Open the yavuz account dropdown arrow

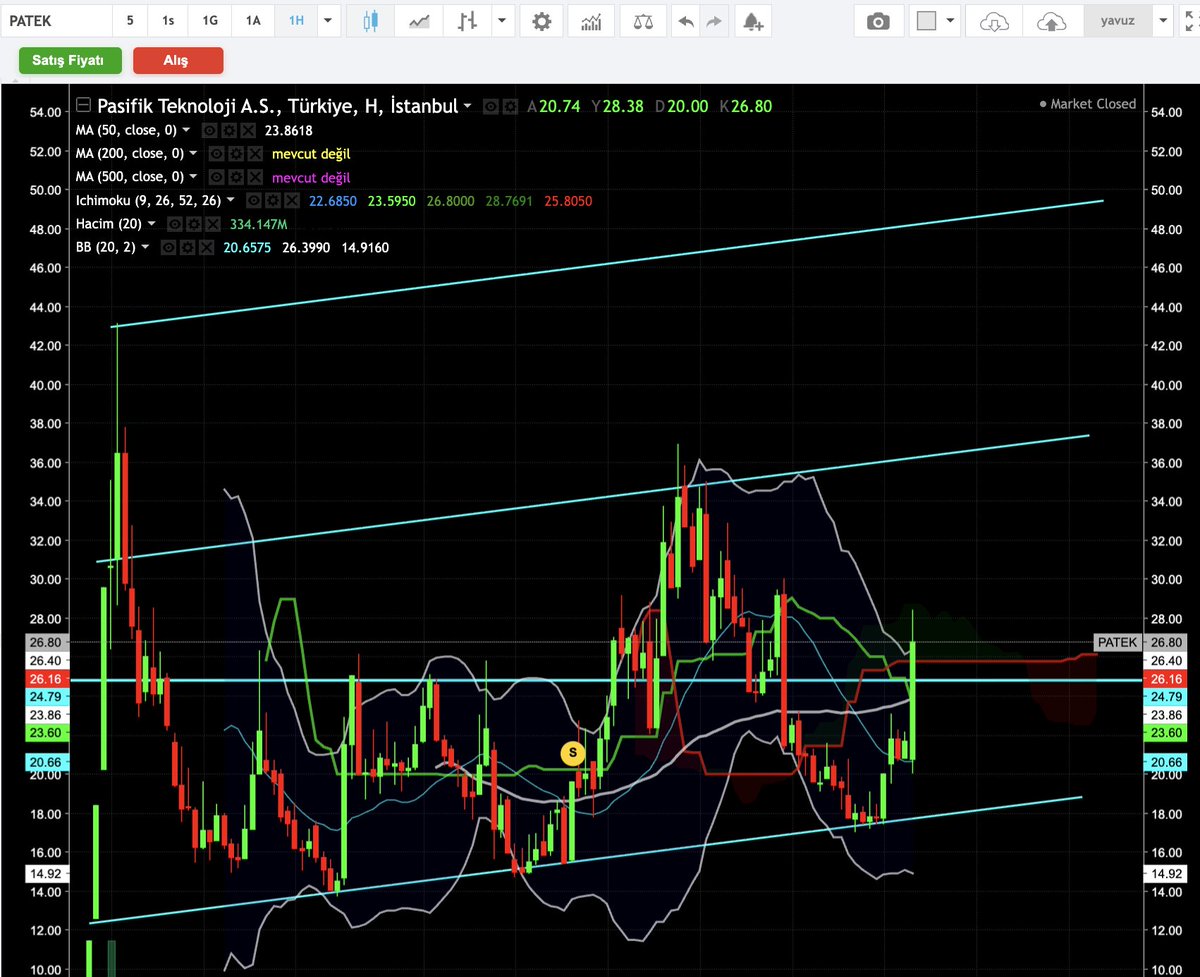(1162, 21)
